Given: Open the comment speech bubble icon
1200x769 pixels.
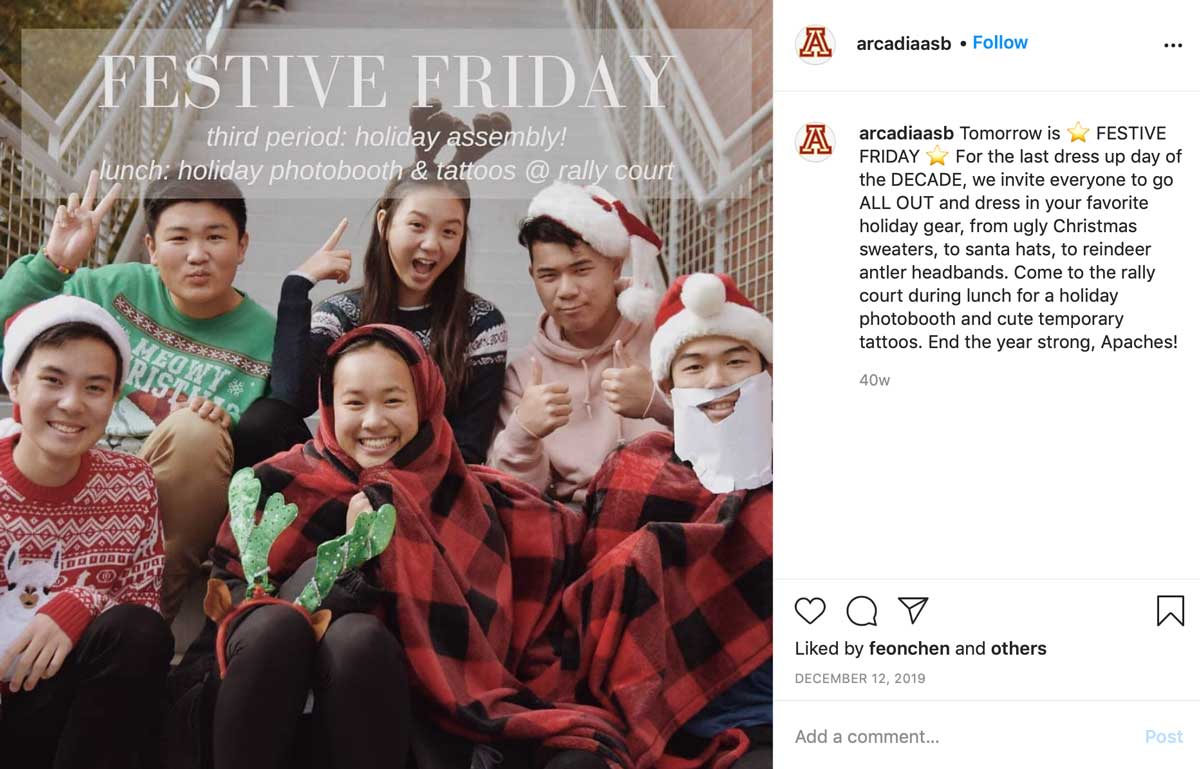Looking at the screenshot, I should (x=862, y=611).
